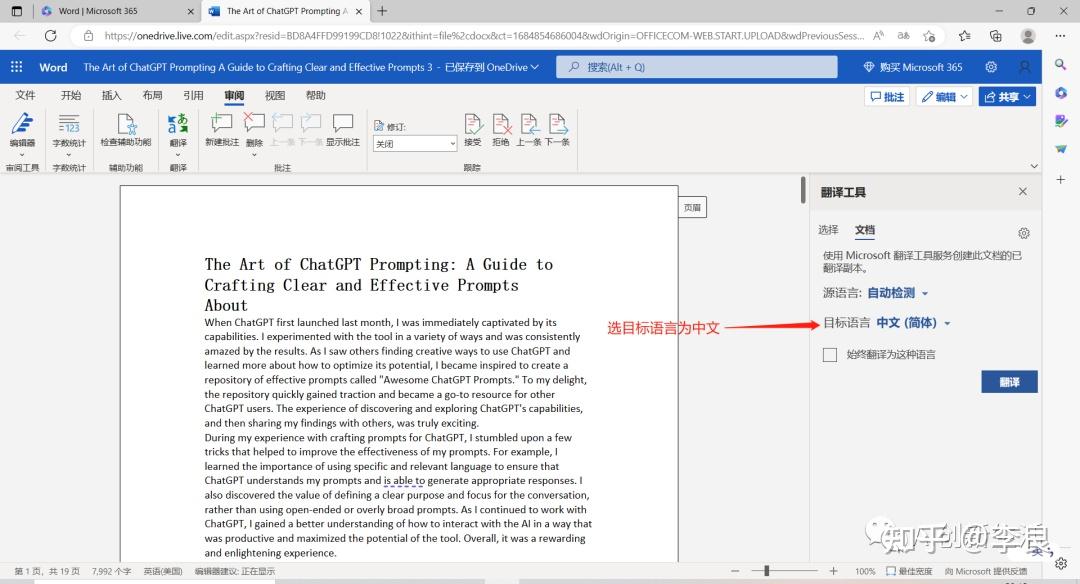Viewport: 1080px width, 584px height.
Task: Open browser profile avatar
Action: coord(1028,36)
